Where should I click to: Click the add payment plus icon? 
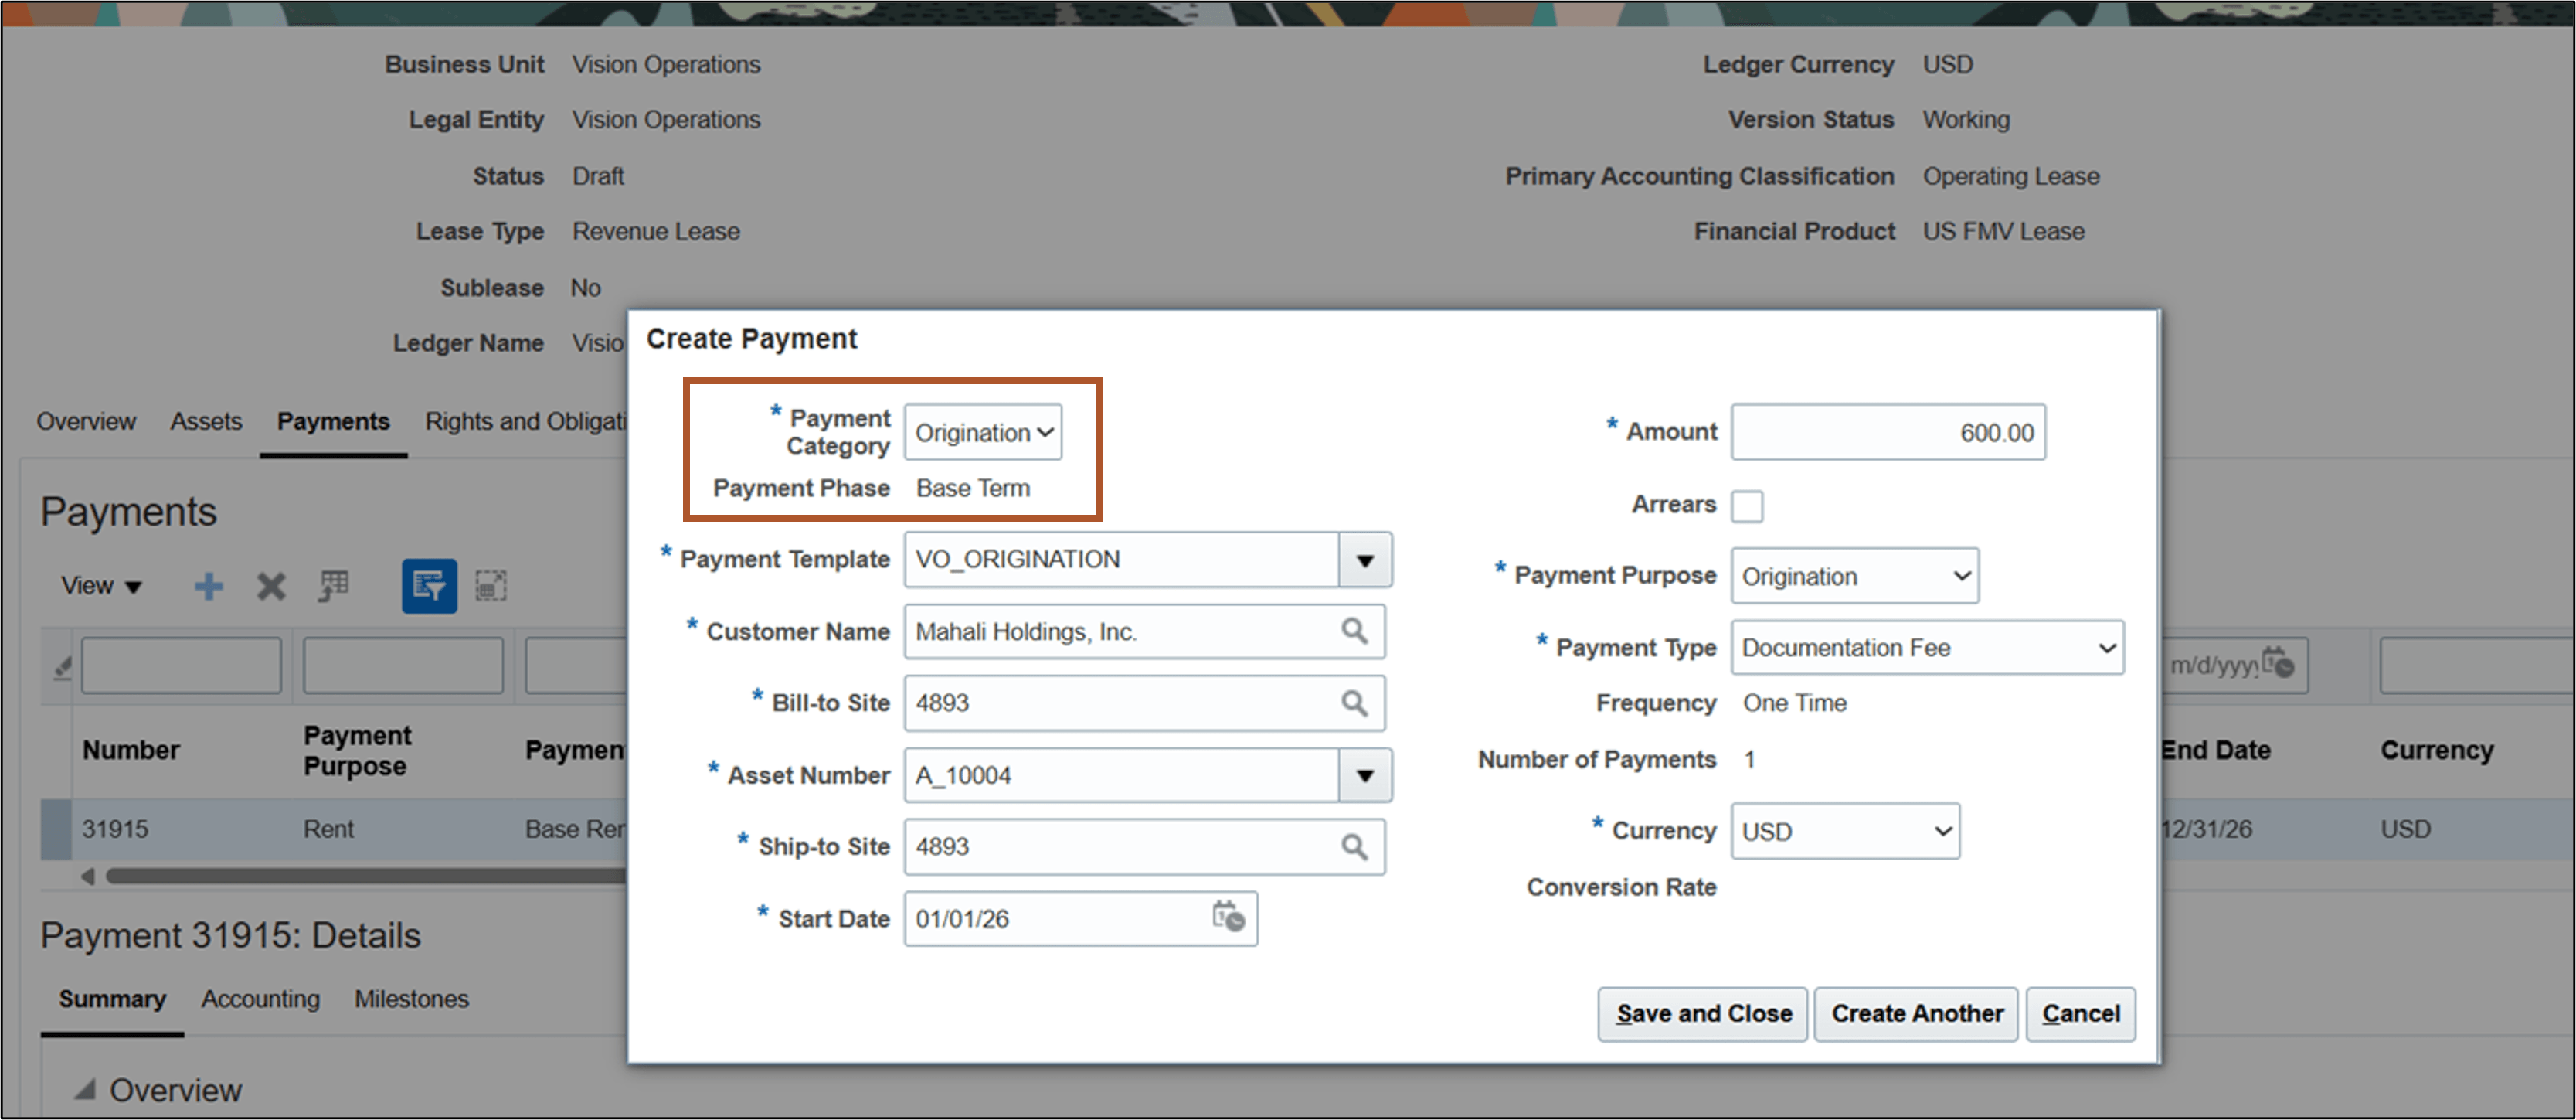[x=208, y=586]
